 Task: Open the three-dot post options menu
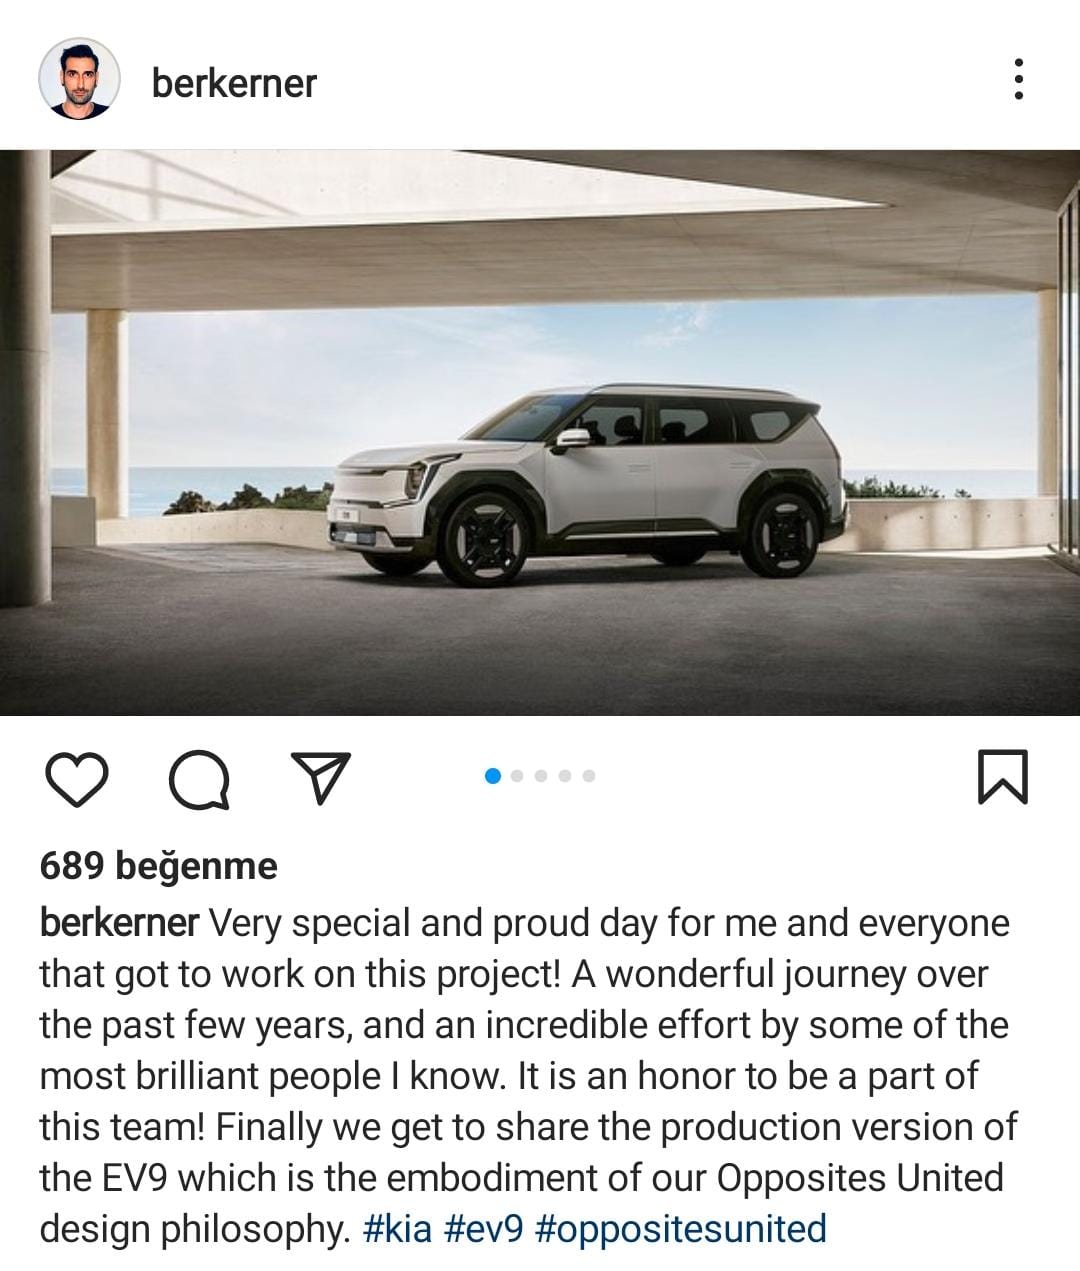tap(1018, 79)
